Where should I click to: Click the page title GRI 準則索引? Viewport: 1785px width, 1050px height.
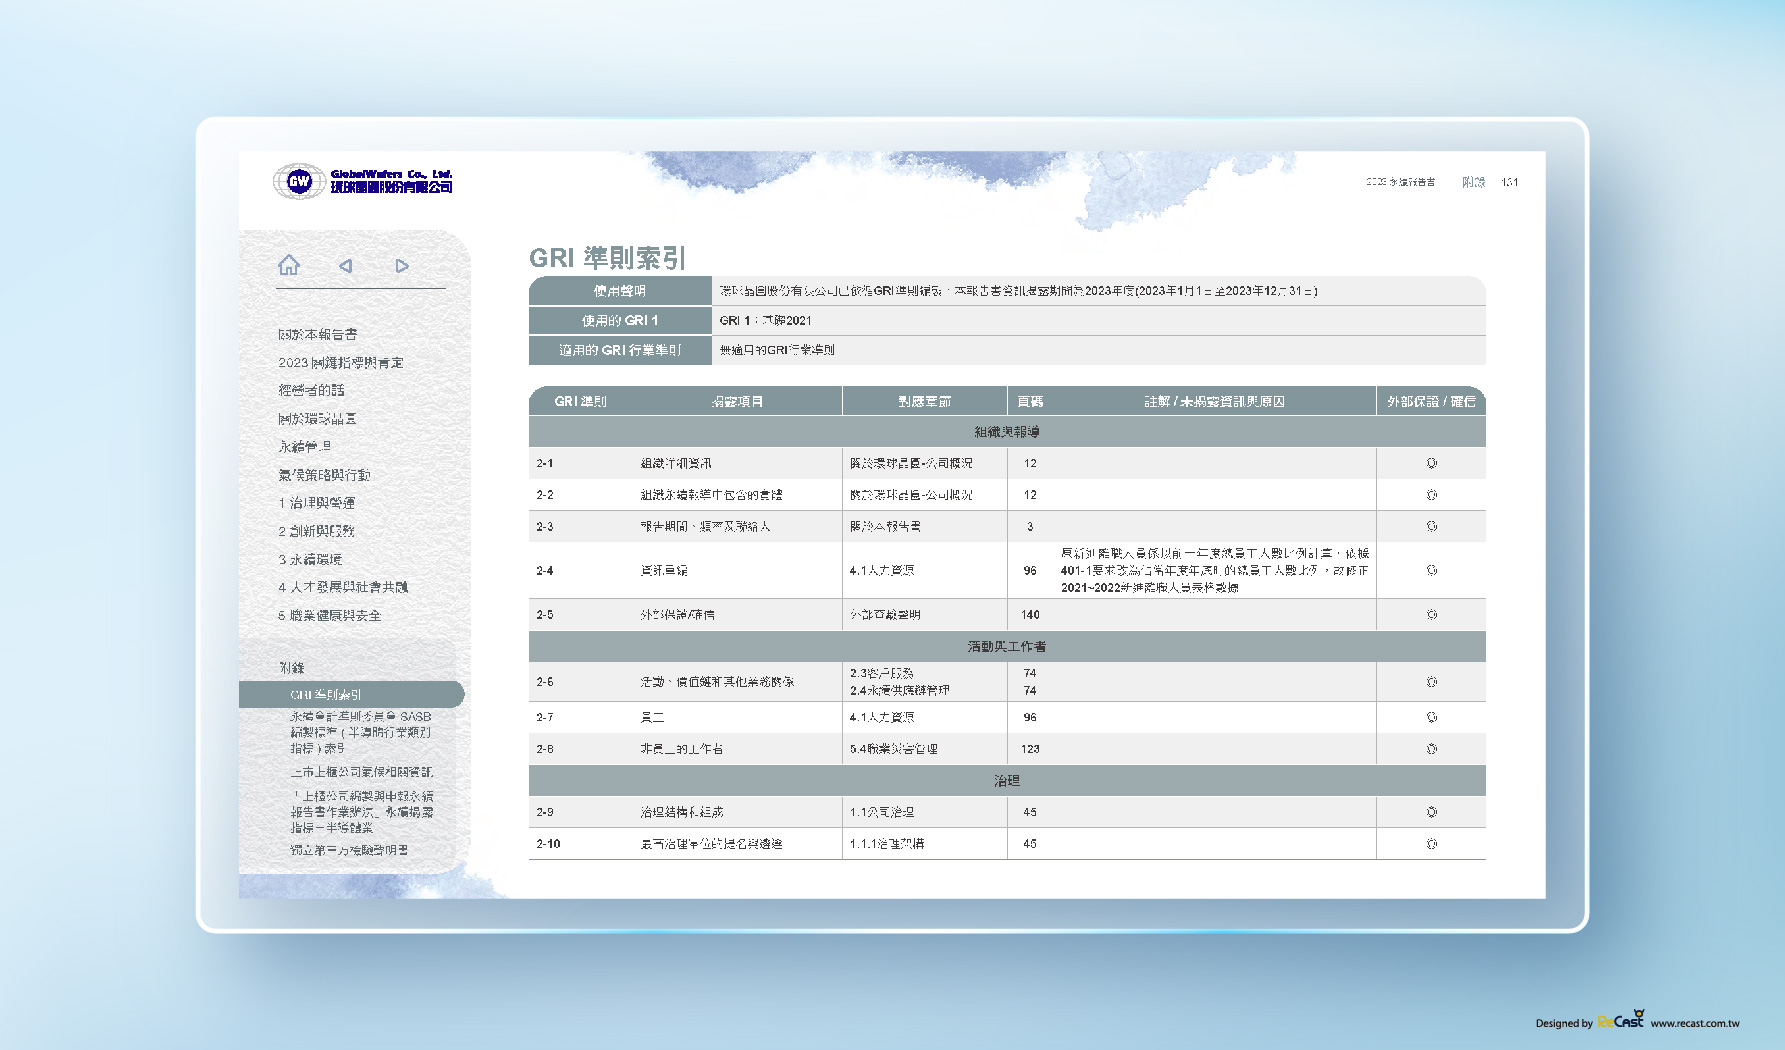point(607,258)
